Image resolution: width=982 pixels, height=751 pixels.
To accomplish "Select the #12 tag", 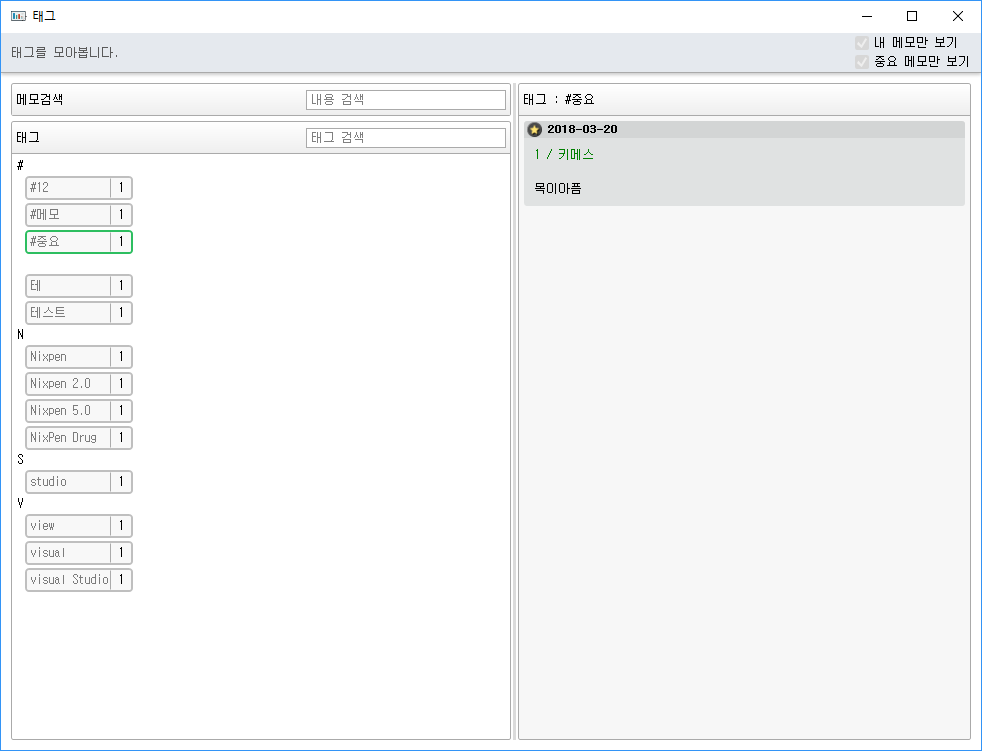I will 78,188.
